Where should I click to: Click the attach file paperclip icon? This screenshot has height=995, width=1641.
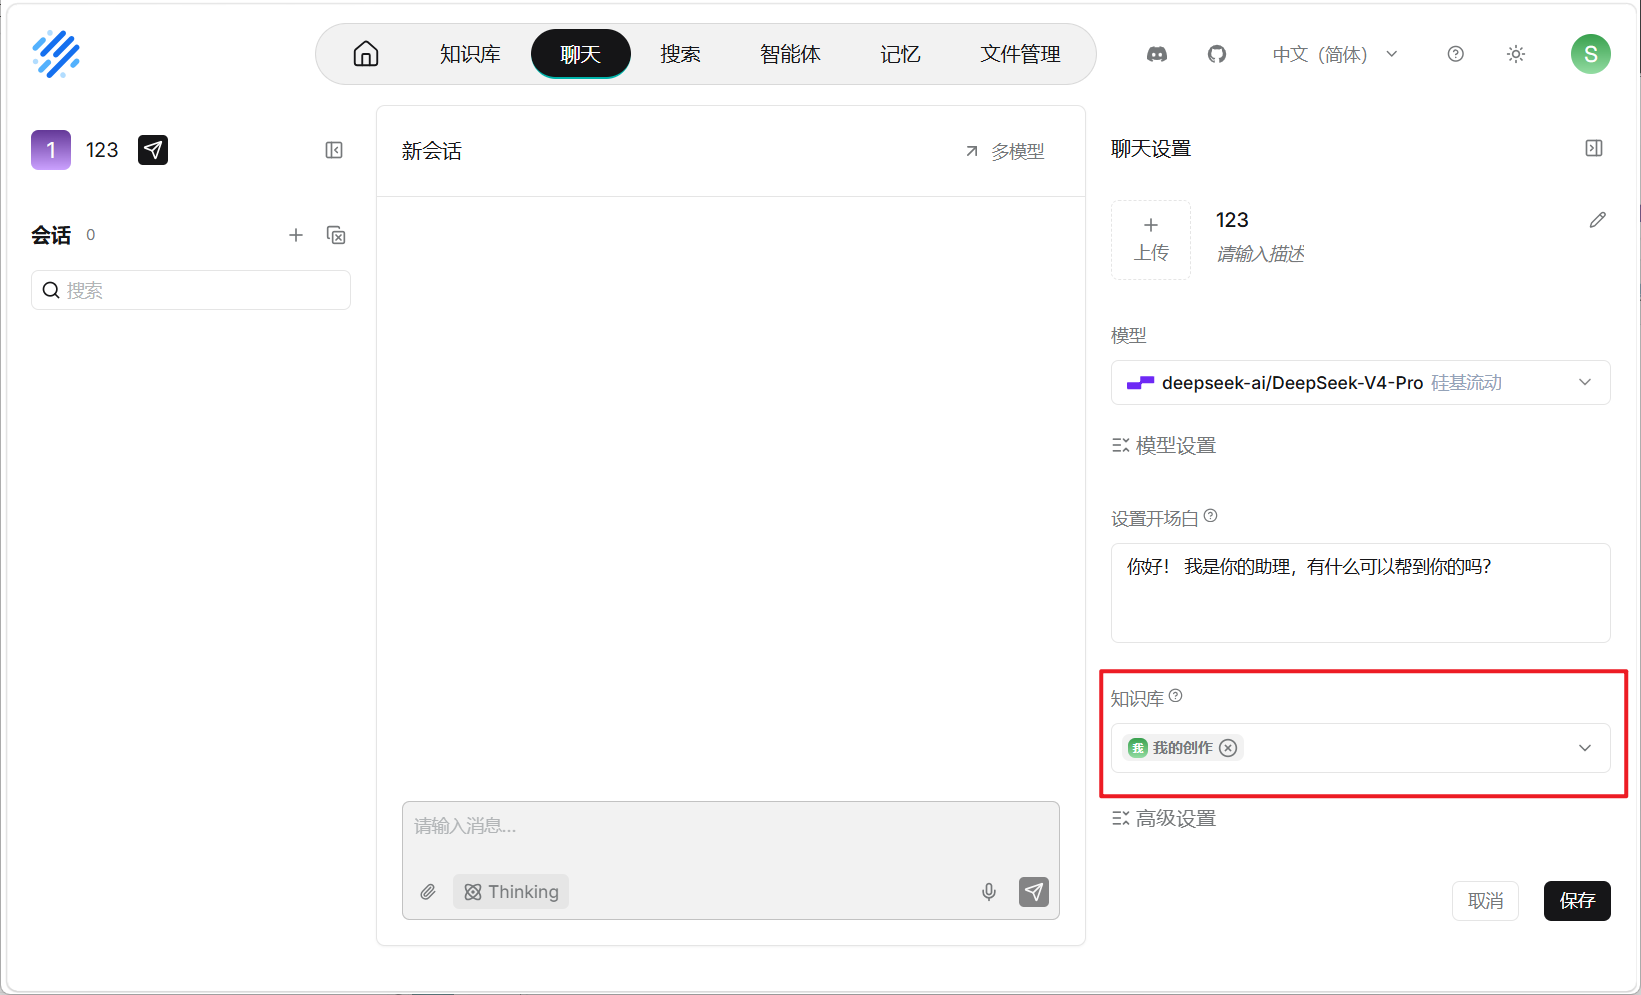point(428,892)
